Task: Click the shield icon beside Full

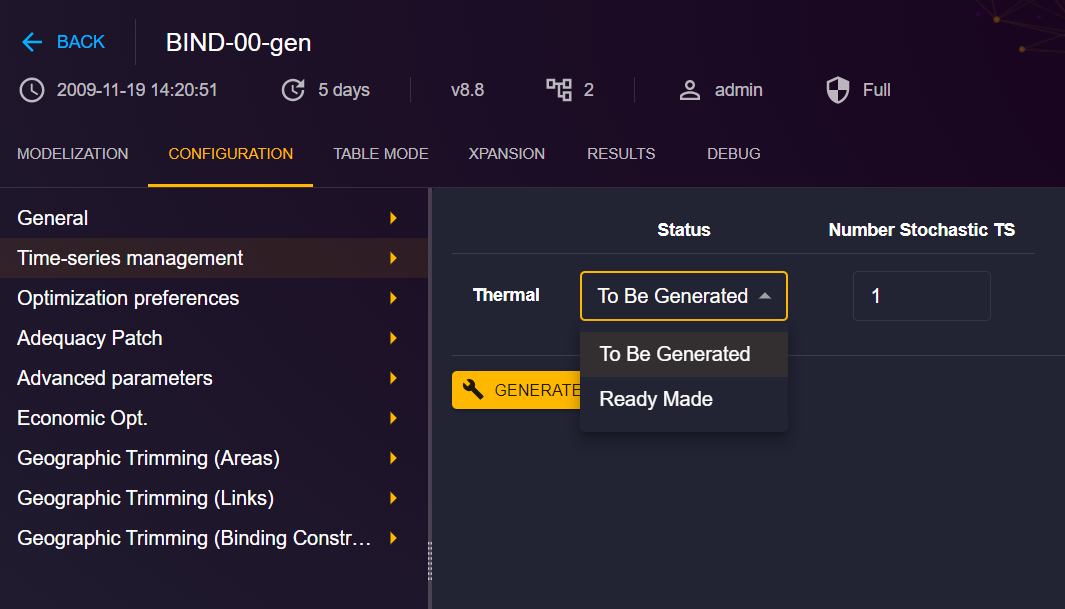Action: tap(837, 90)
